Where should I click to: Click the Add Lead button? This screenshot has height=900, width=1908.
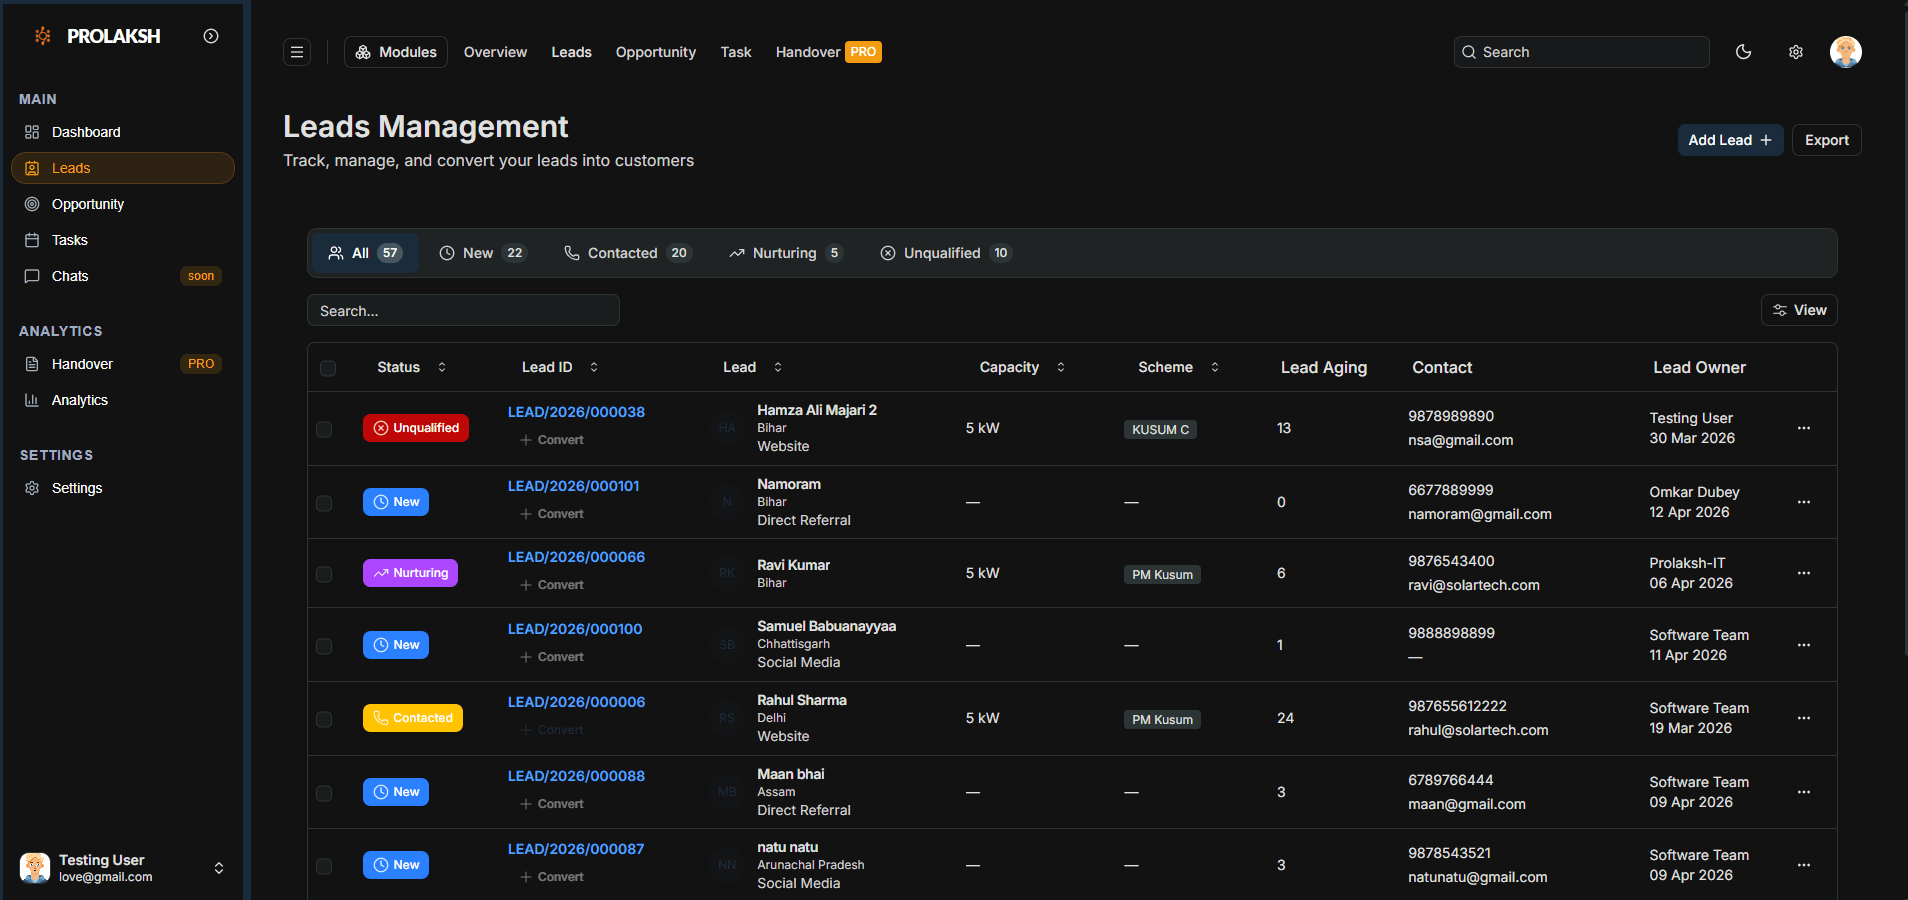(x=1730, y=140)
